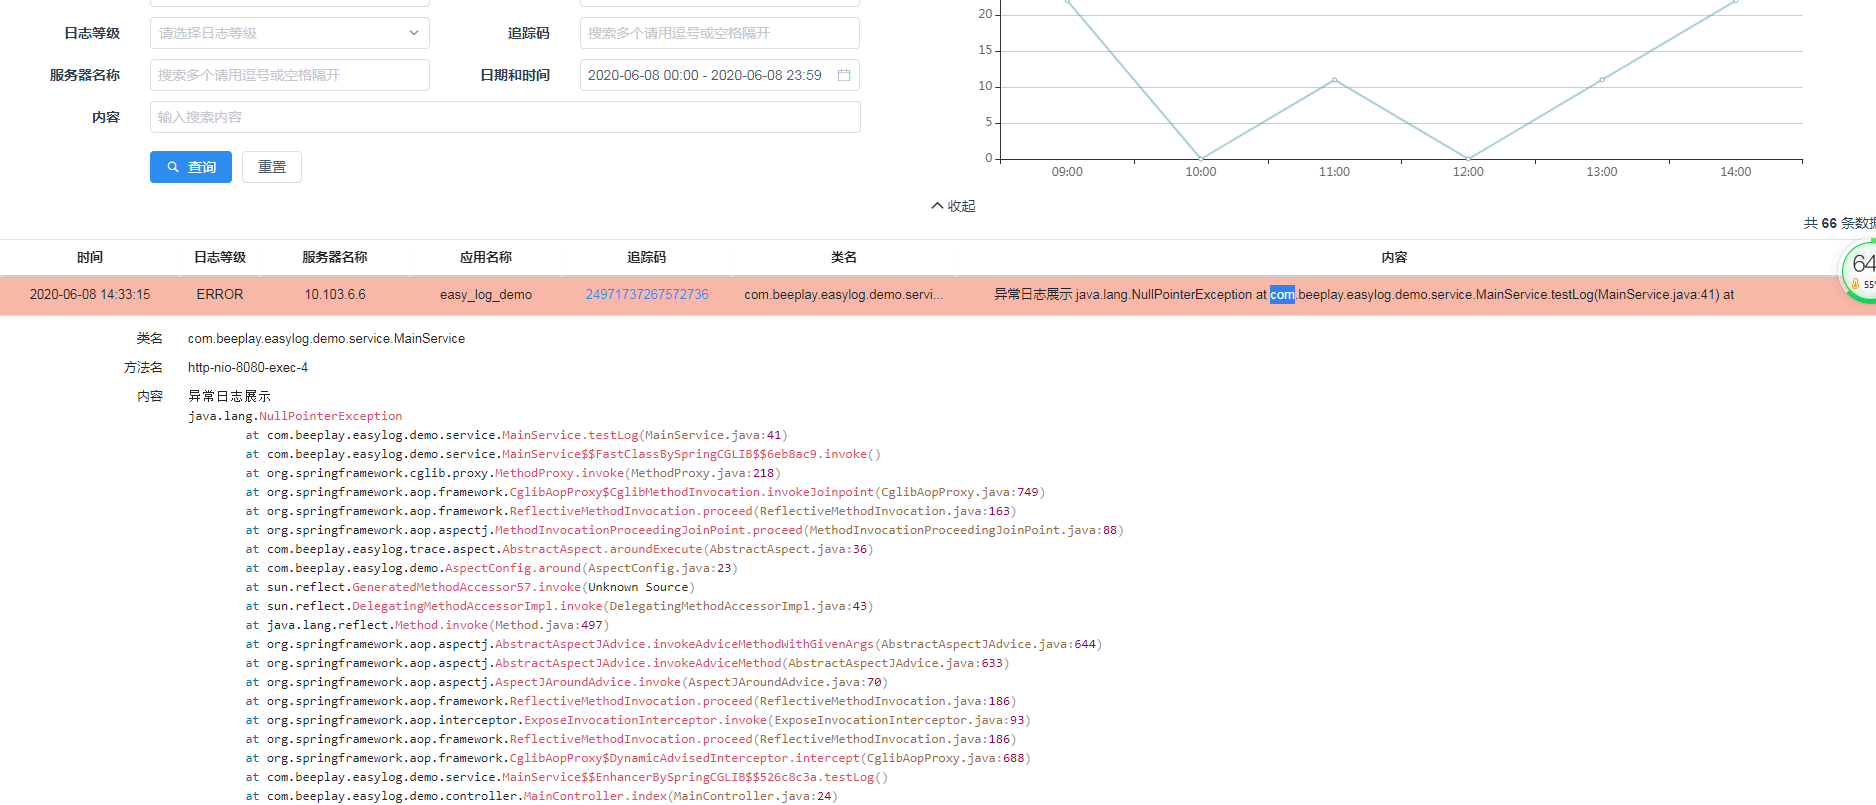Click stack line MainService.testLog(MainService.java:41)

[x=517, y=435]
